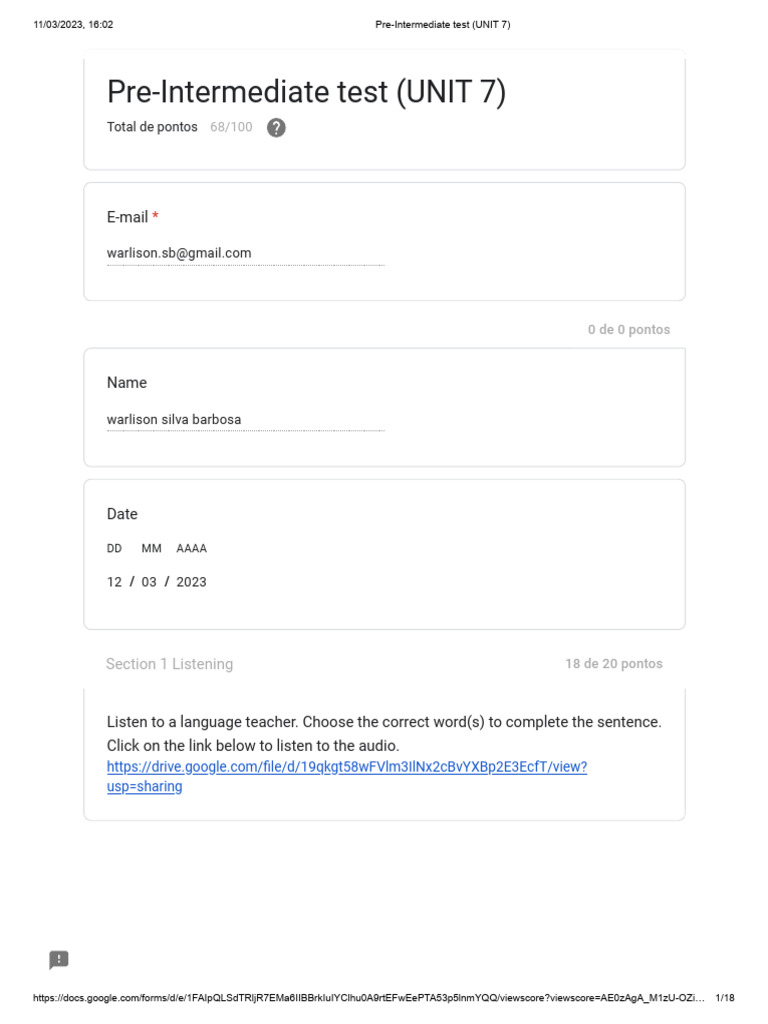Select the Section 1 Listening header
This screenshot has width=768, height=1024.
point(169,664)
